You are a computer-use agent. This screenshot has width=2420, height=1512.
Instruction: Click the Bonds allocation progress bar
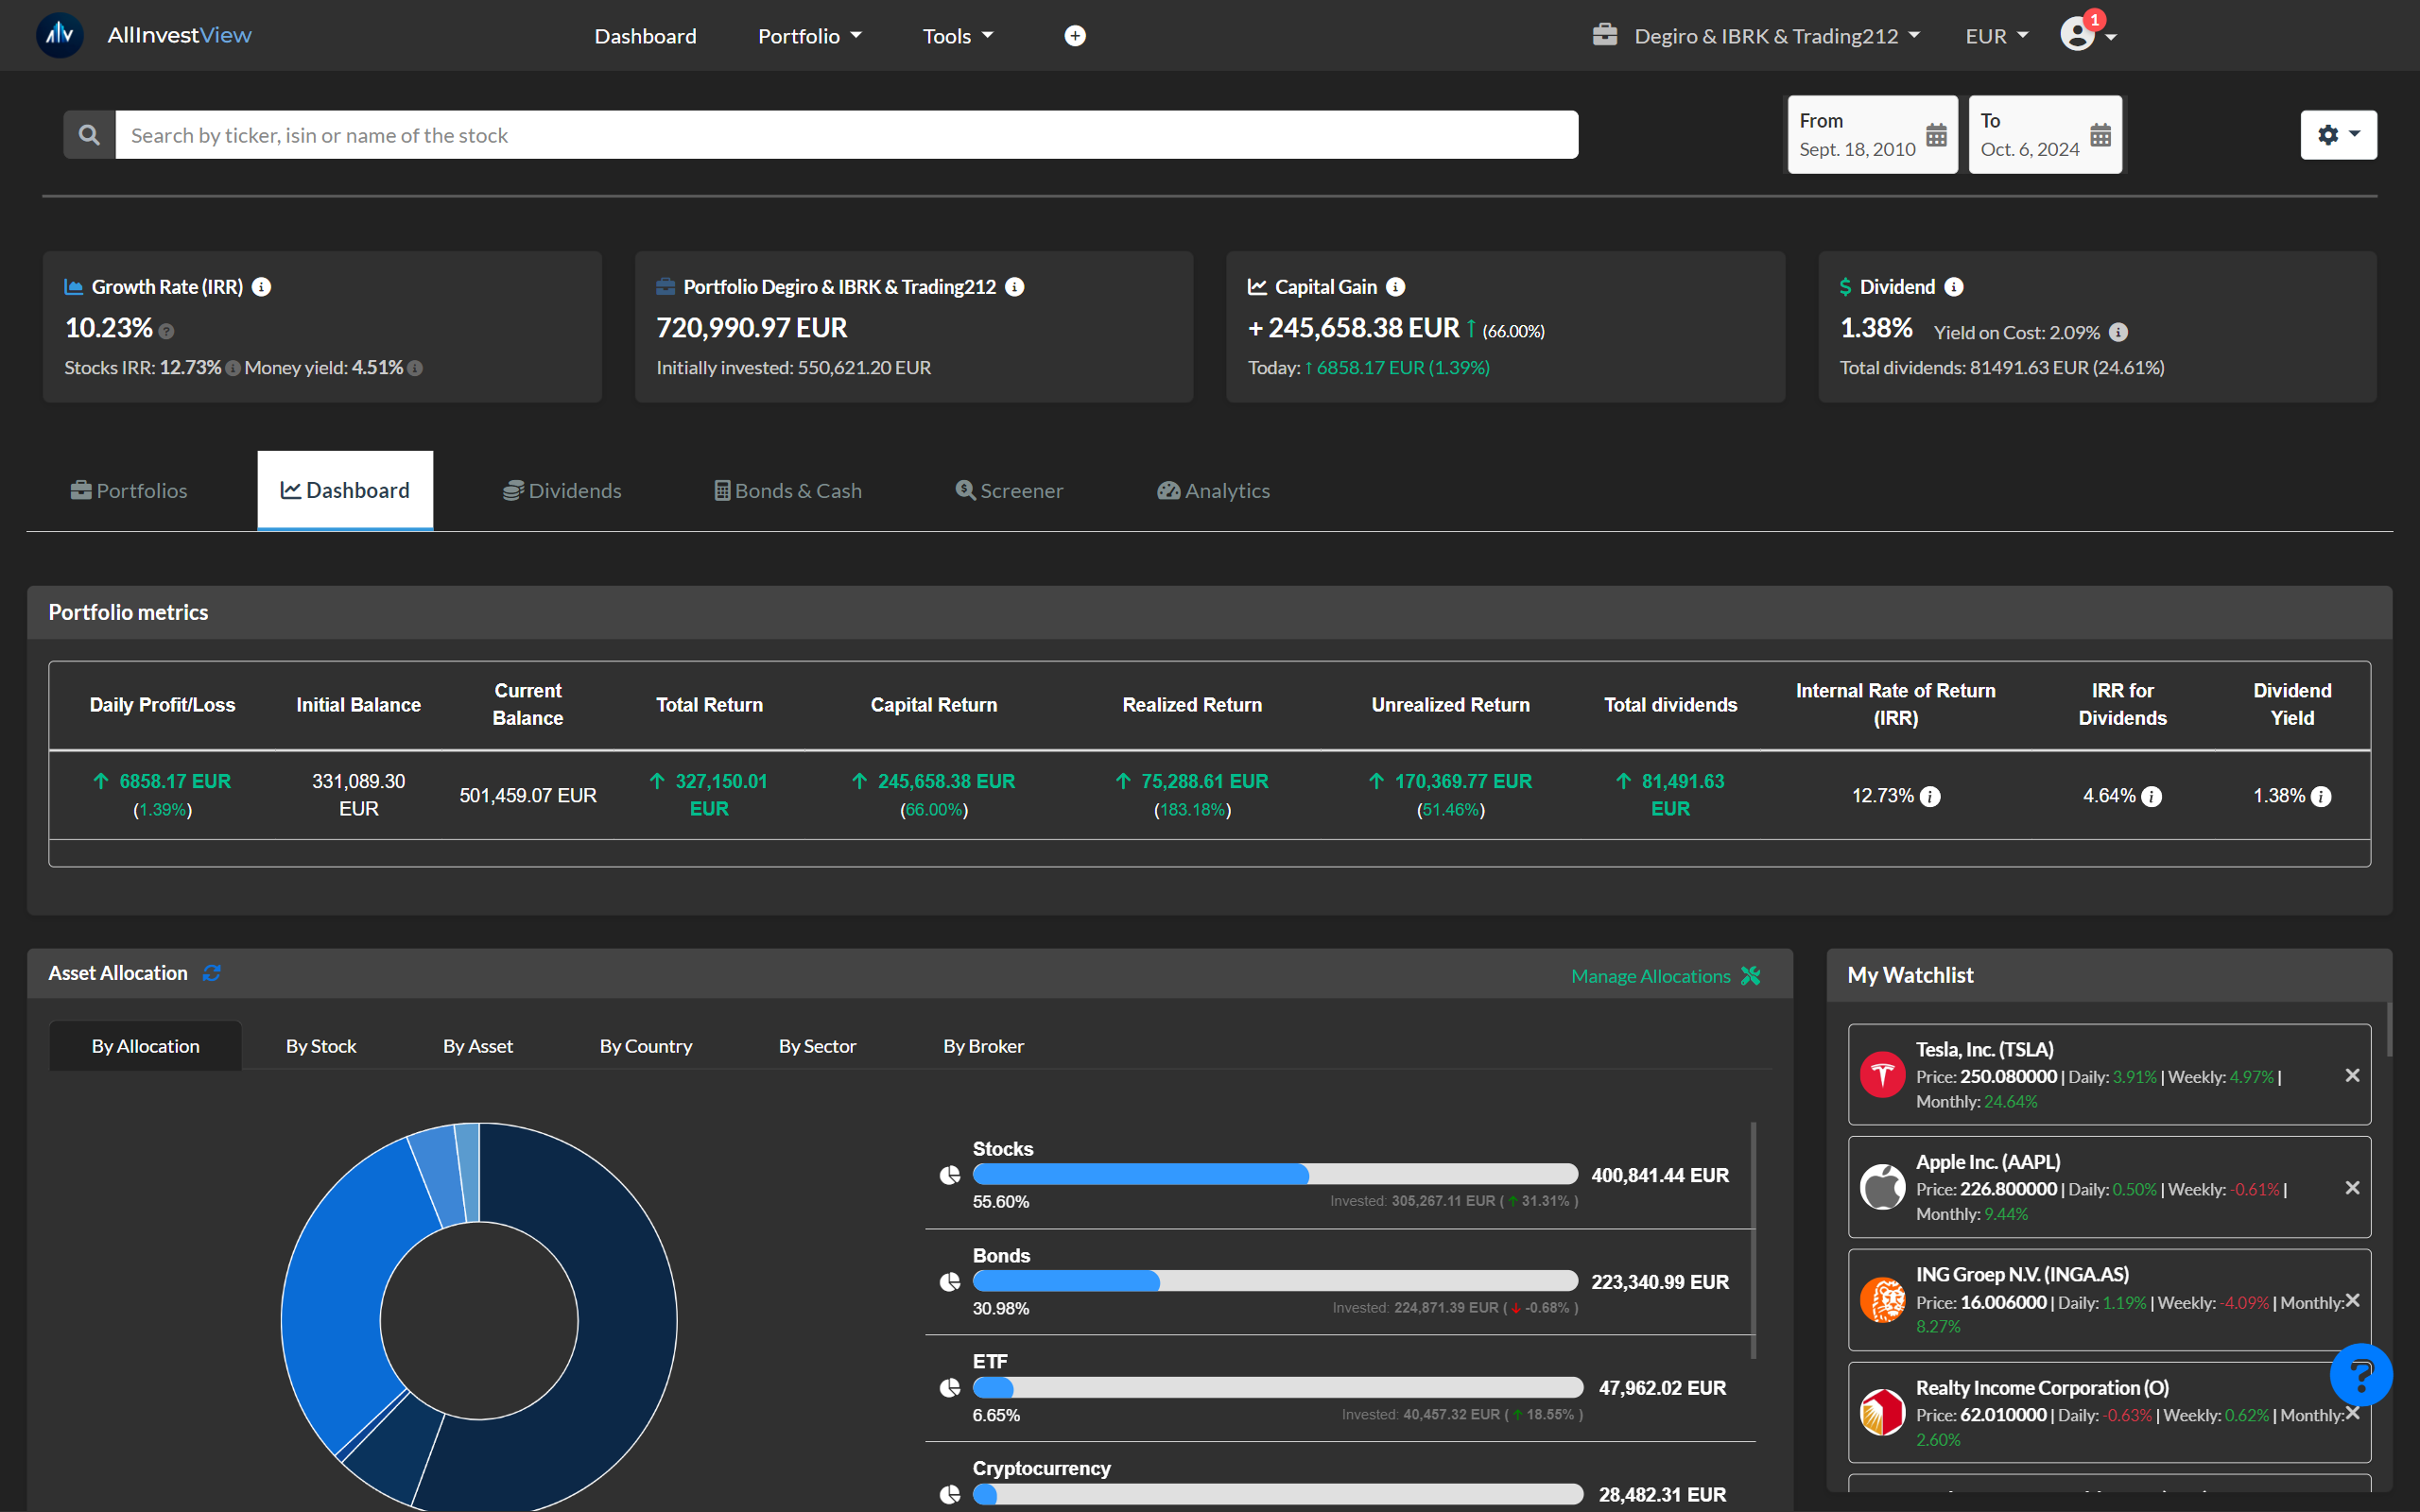1275,1281
